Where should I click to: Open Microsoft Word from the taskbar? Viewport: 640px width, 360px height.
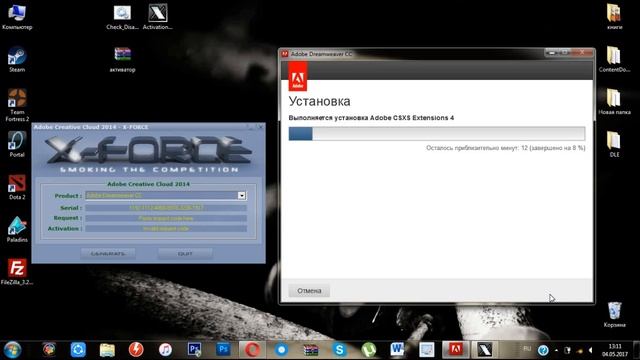coord(397,350)
